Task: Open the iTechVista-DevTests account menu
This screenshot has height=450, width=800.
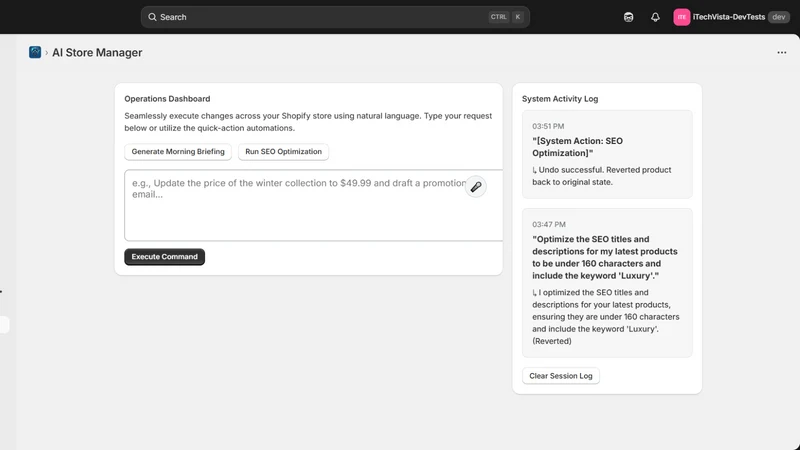Action: pyautogui.click(x=732, y=17)
